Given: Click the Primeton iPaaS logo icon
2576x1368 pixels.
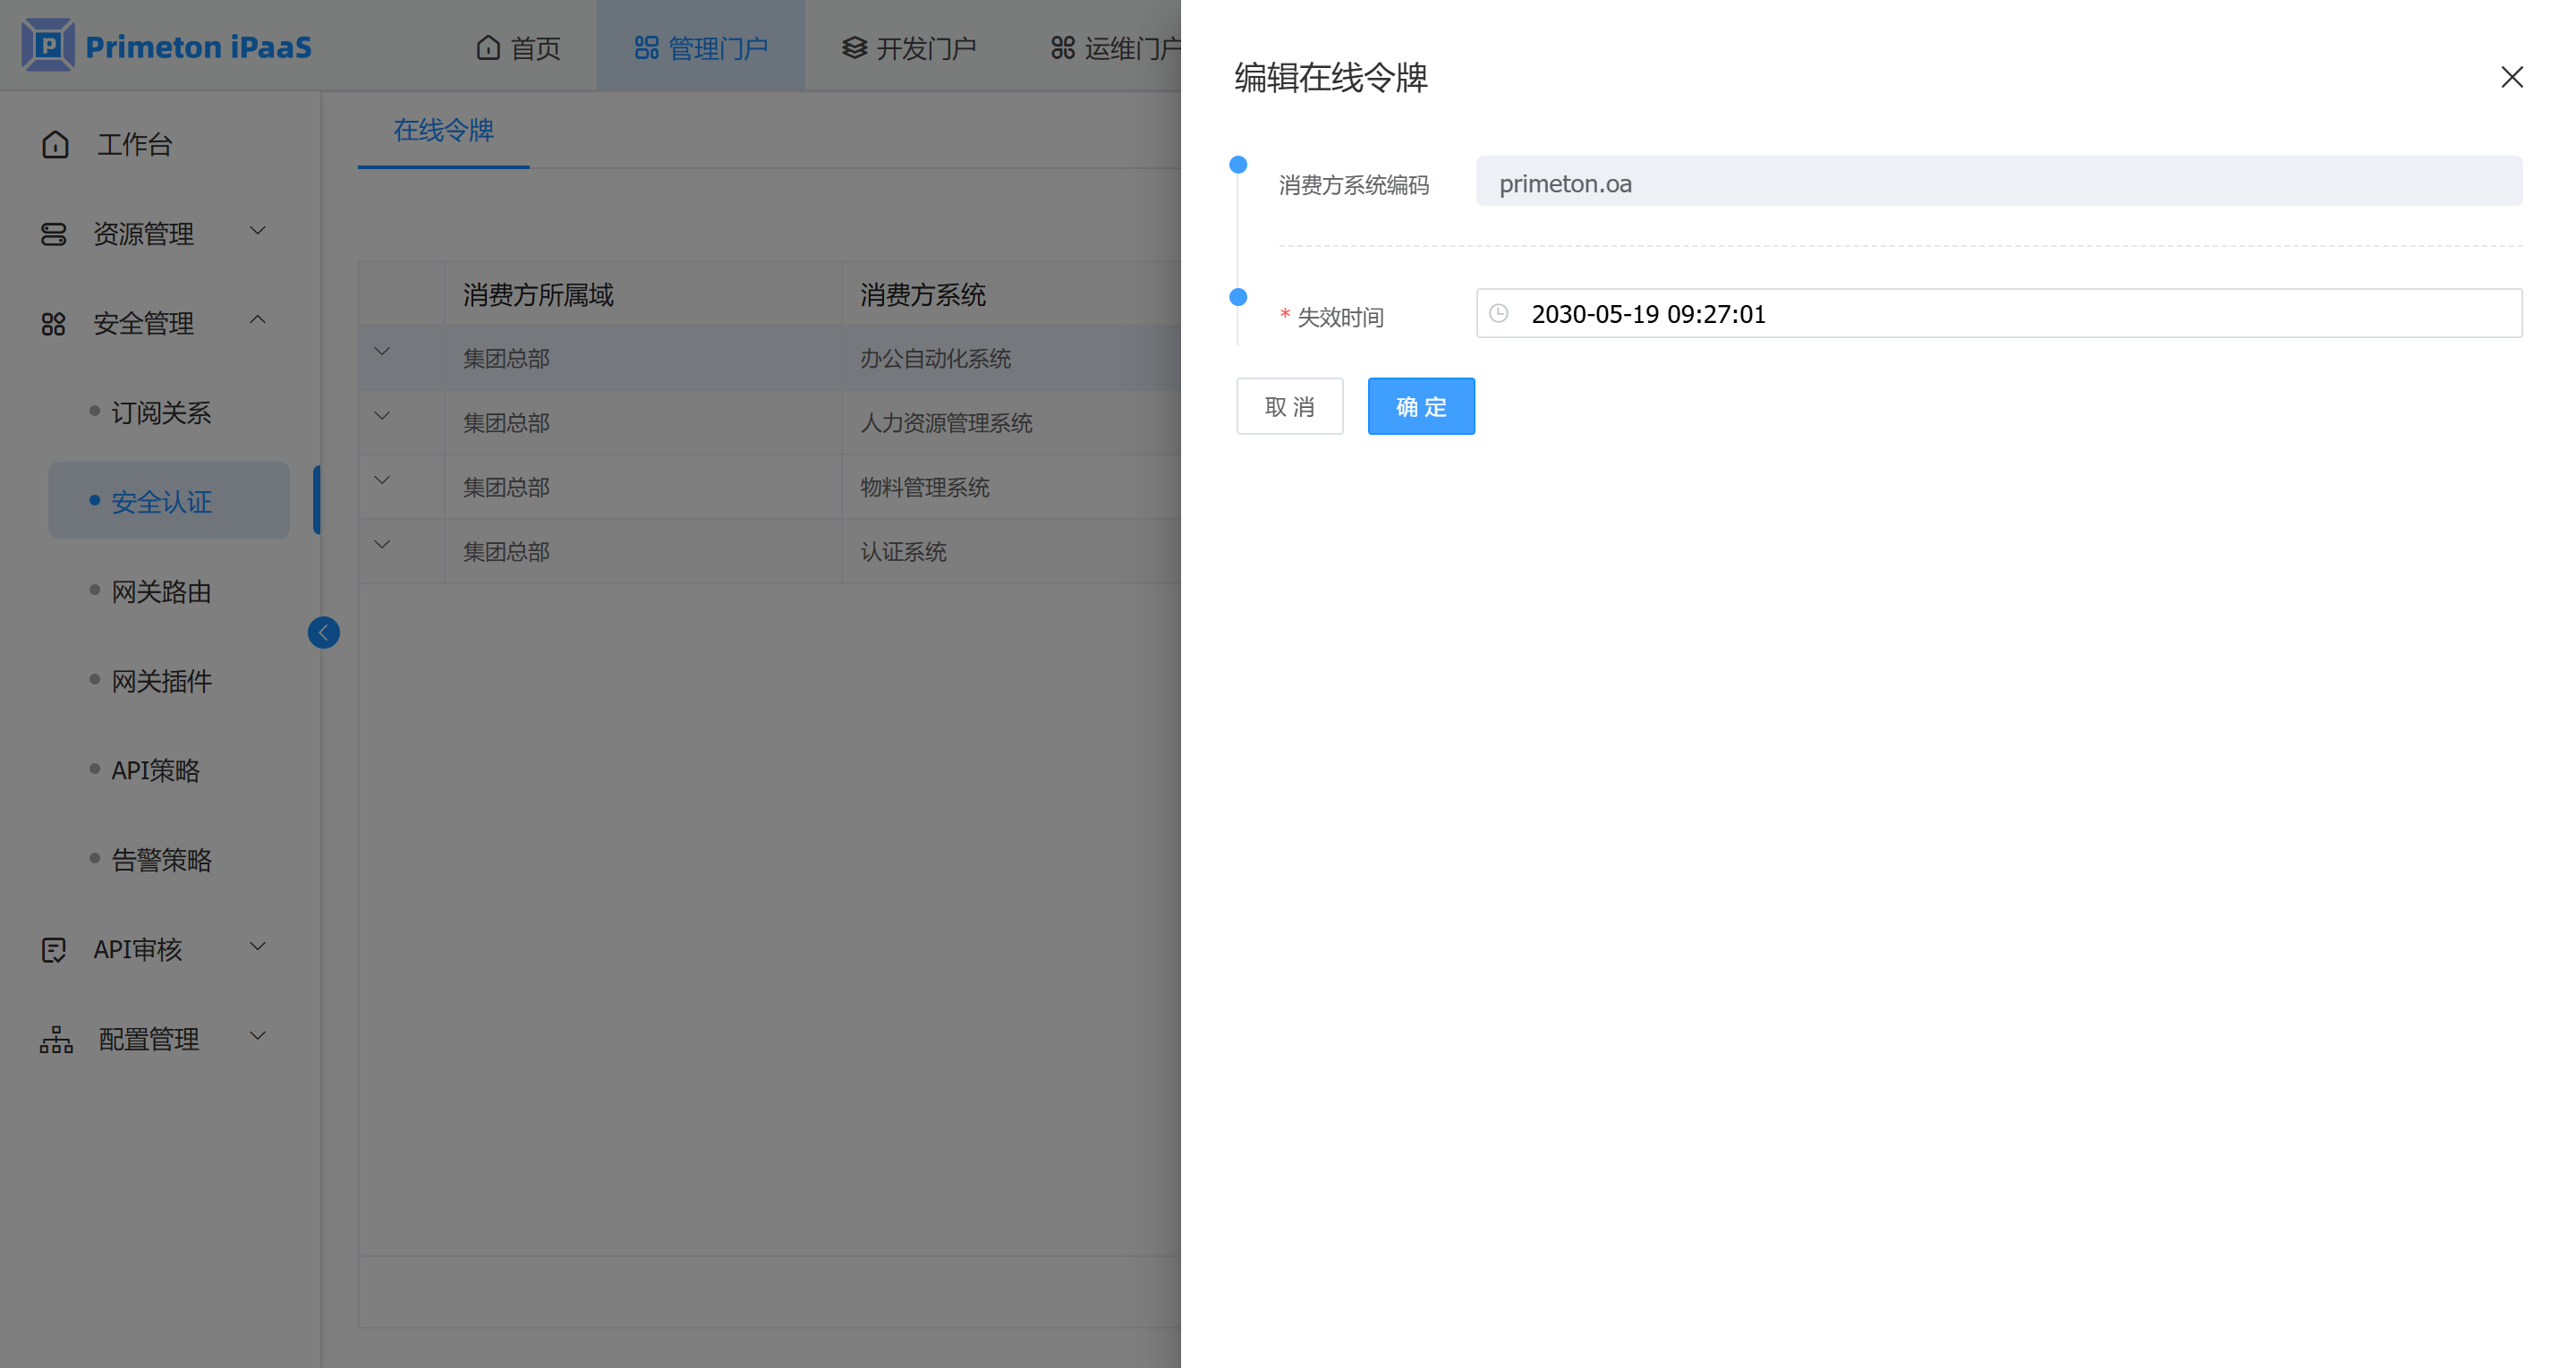Looking at the screenshot, I should pyautogui.click(x=48, y=45).
